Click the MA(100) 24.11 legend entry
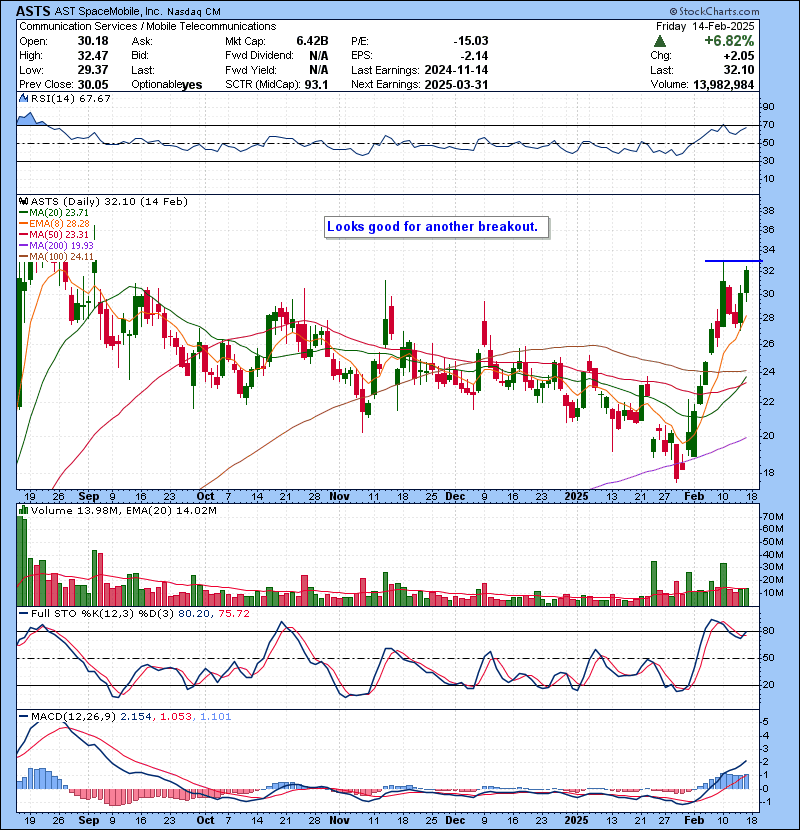Image resolution: width=800 pixels, height=830 pixels. (x=61, y=257)
